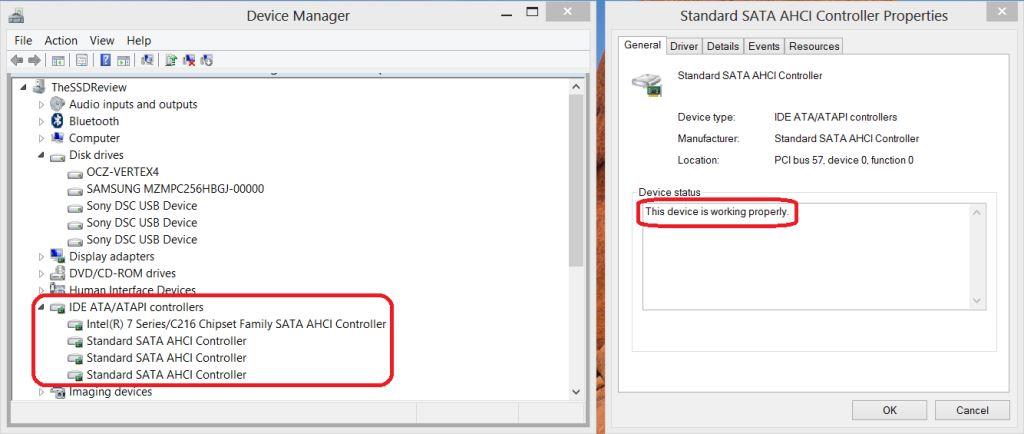Open the Action menu

[61, 40]
